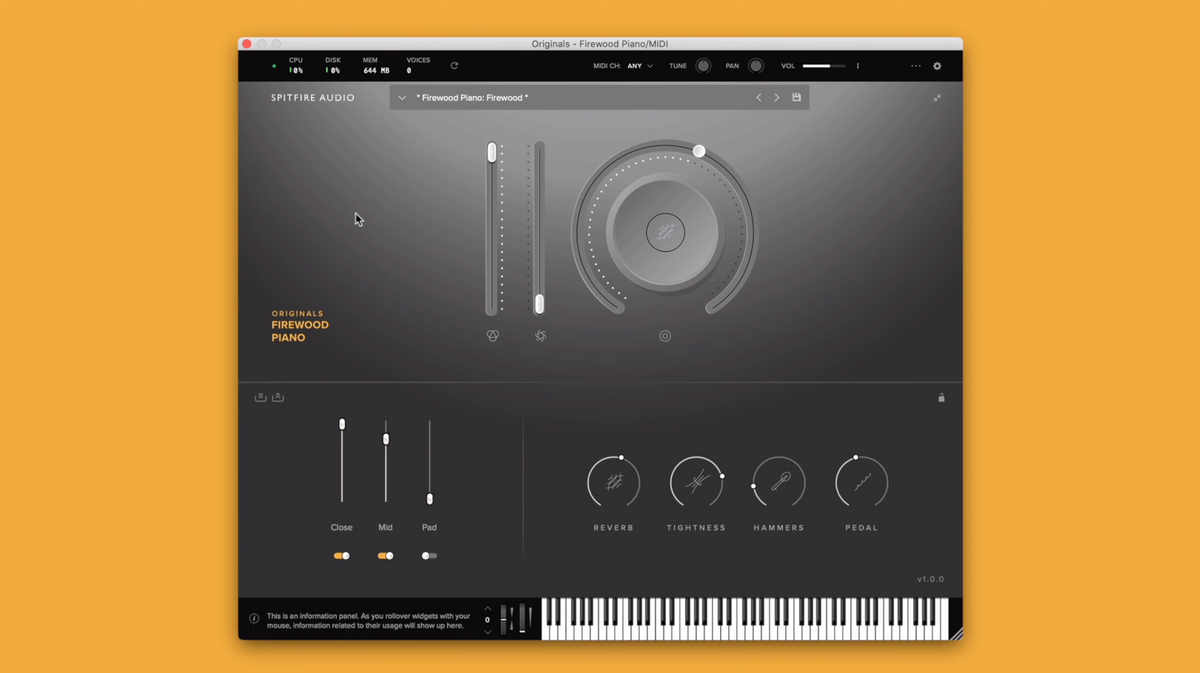Click the save preset floppy disk icon

point(796,98)
